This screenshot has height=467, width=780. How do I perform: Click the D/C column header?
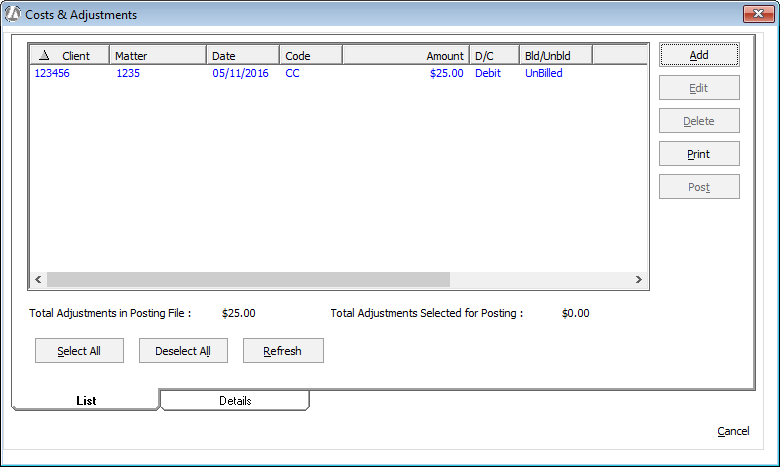click(x=494, y=56)
